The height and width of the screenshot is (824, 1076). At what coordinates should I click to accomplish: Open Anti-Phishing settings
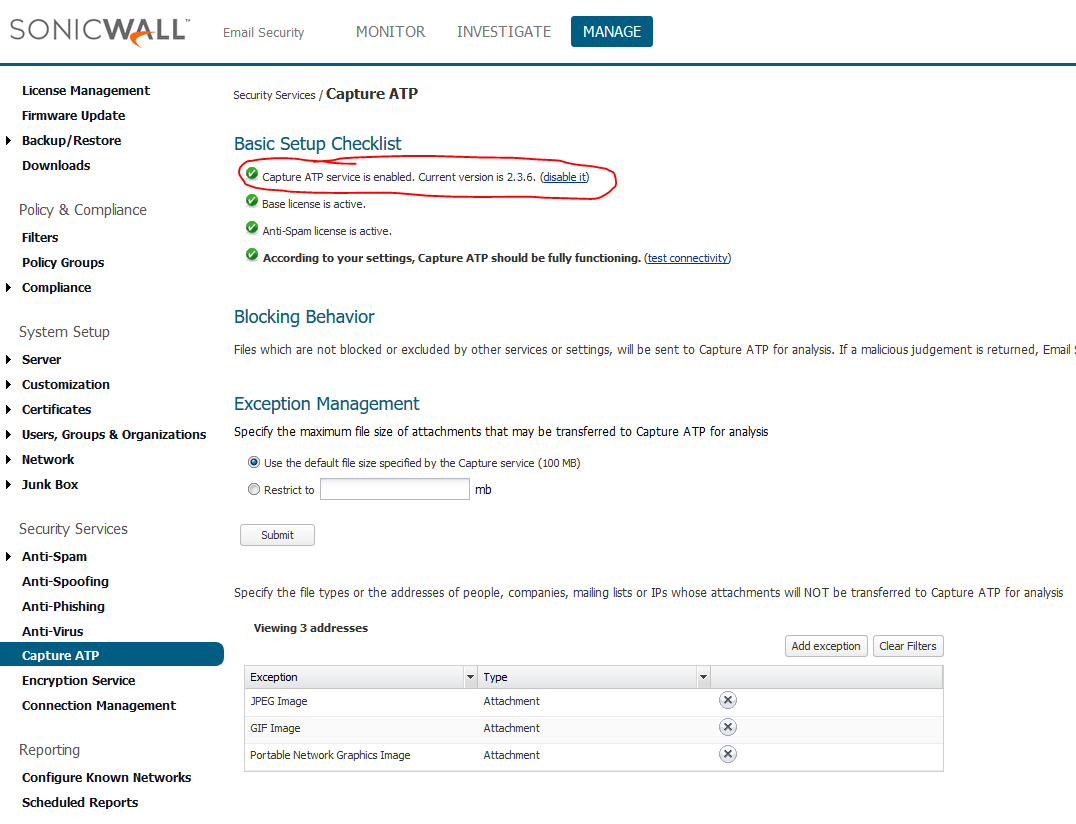pyautogui.click(x=63, y=607)
